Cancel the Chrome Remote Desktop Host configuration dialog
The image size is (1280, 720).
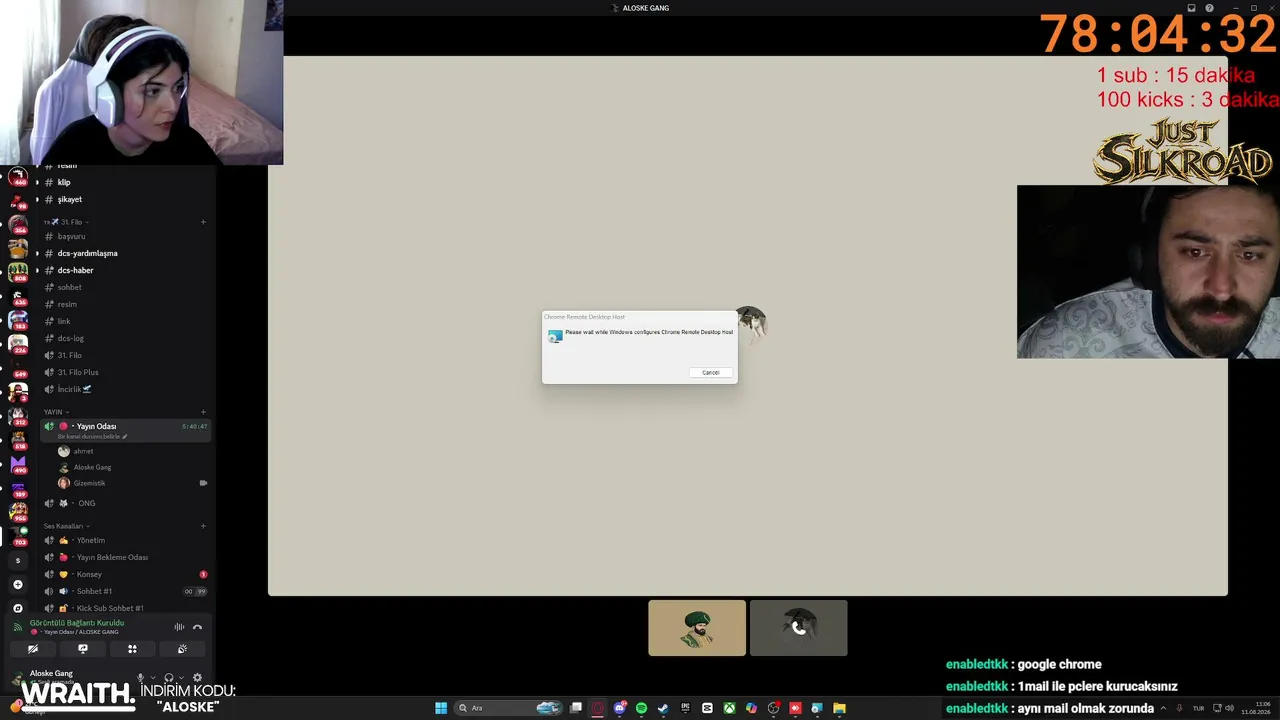pyautogui.click(x=710, y=372)
